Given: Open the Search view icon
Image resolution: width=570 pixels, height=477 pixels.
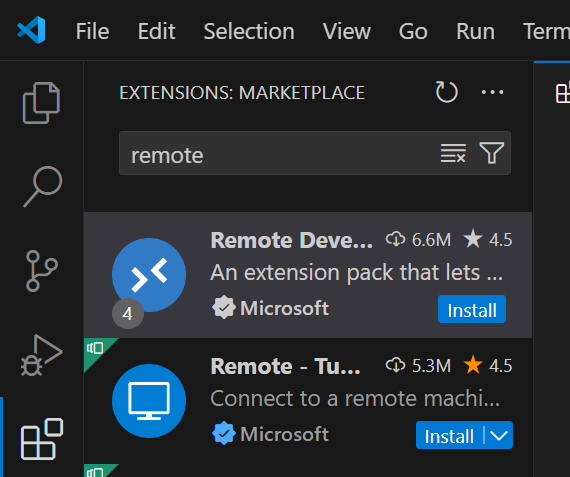Looking at the screenshot, I should coord(43,186).
